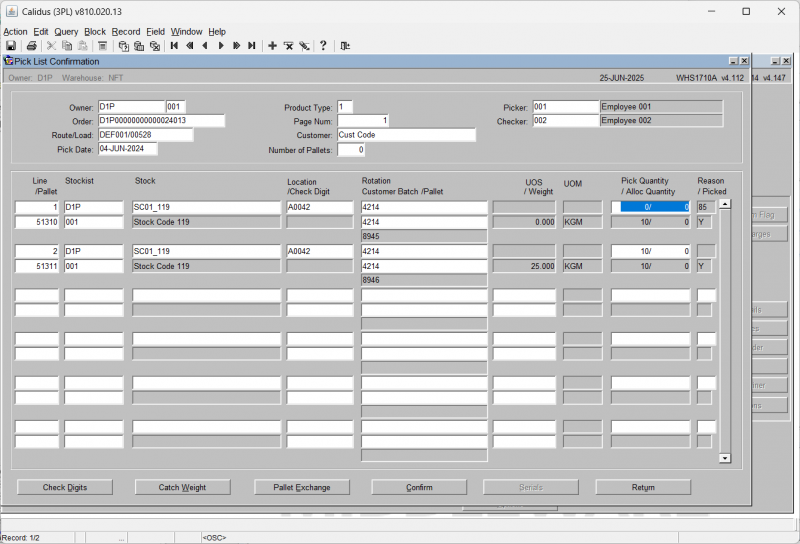Open the Field menu
The height and width of the screenshot is (544, 800).
pos(156,32)
